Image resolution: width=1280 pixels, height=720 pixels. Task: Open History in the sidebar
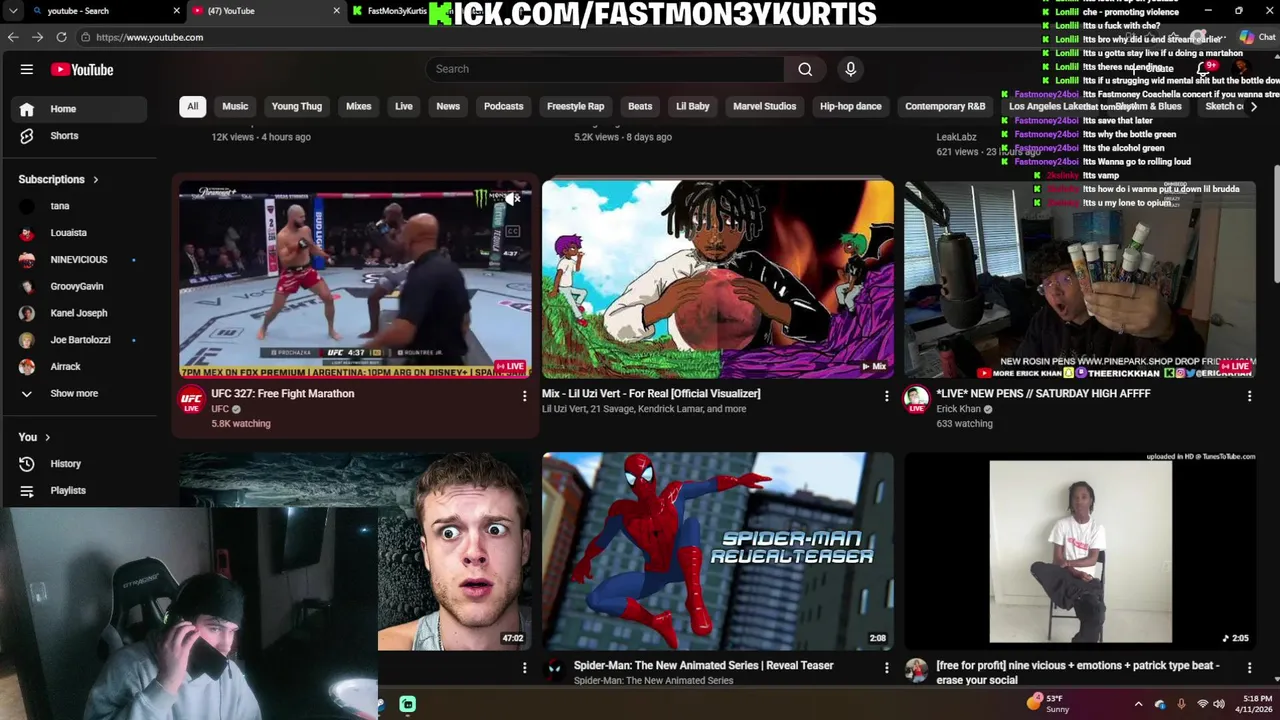(78, 464)
